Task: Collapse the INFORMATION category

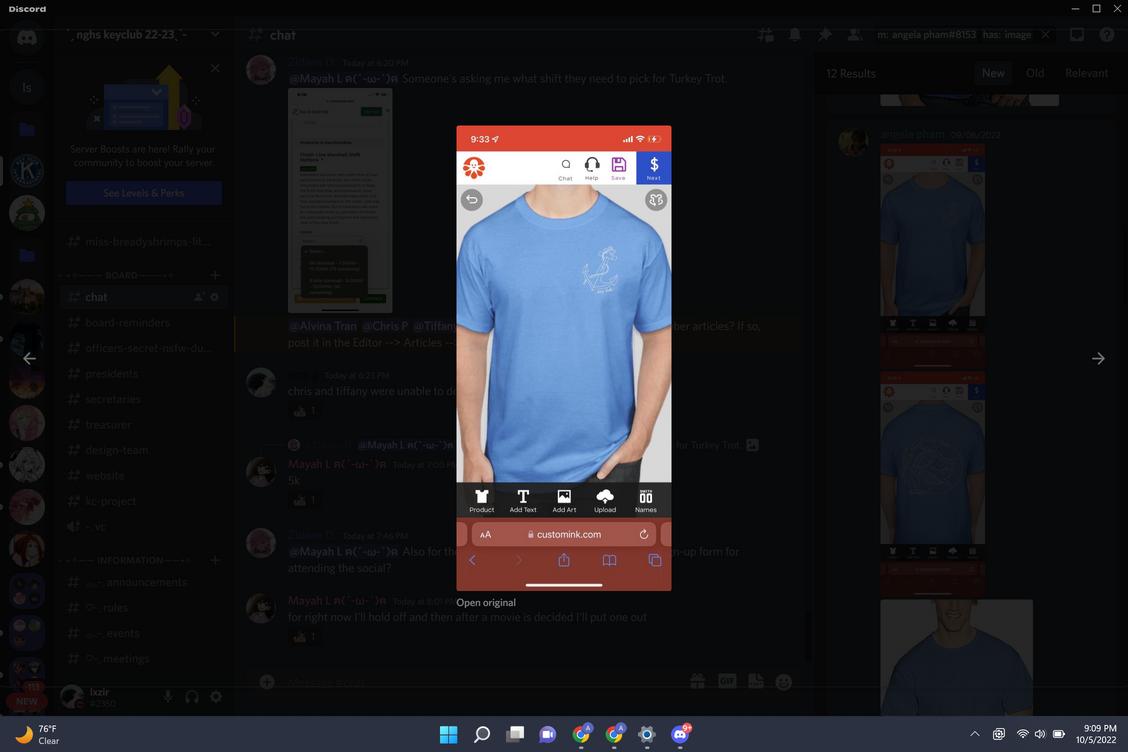Action: [129, 561]
